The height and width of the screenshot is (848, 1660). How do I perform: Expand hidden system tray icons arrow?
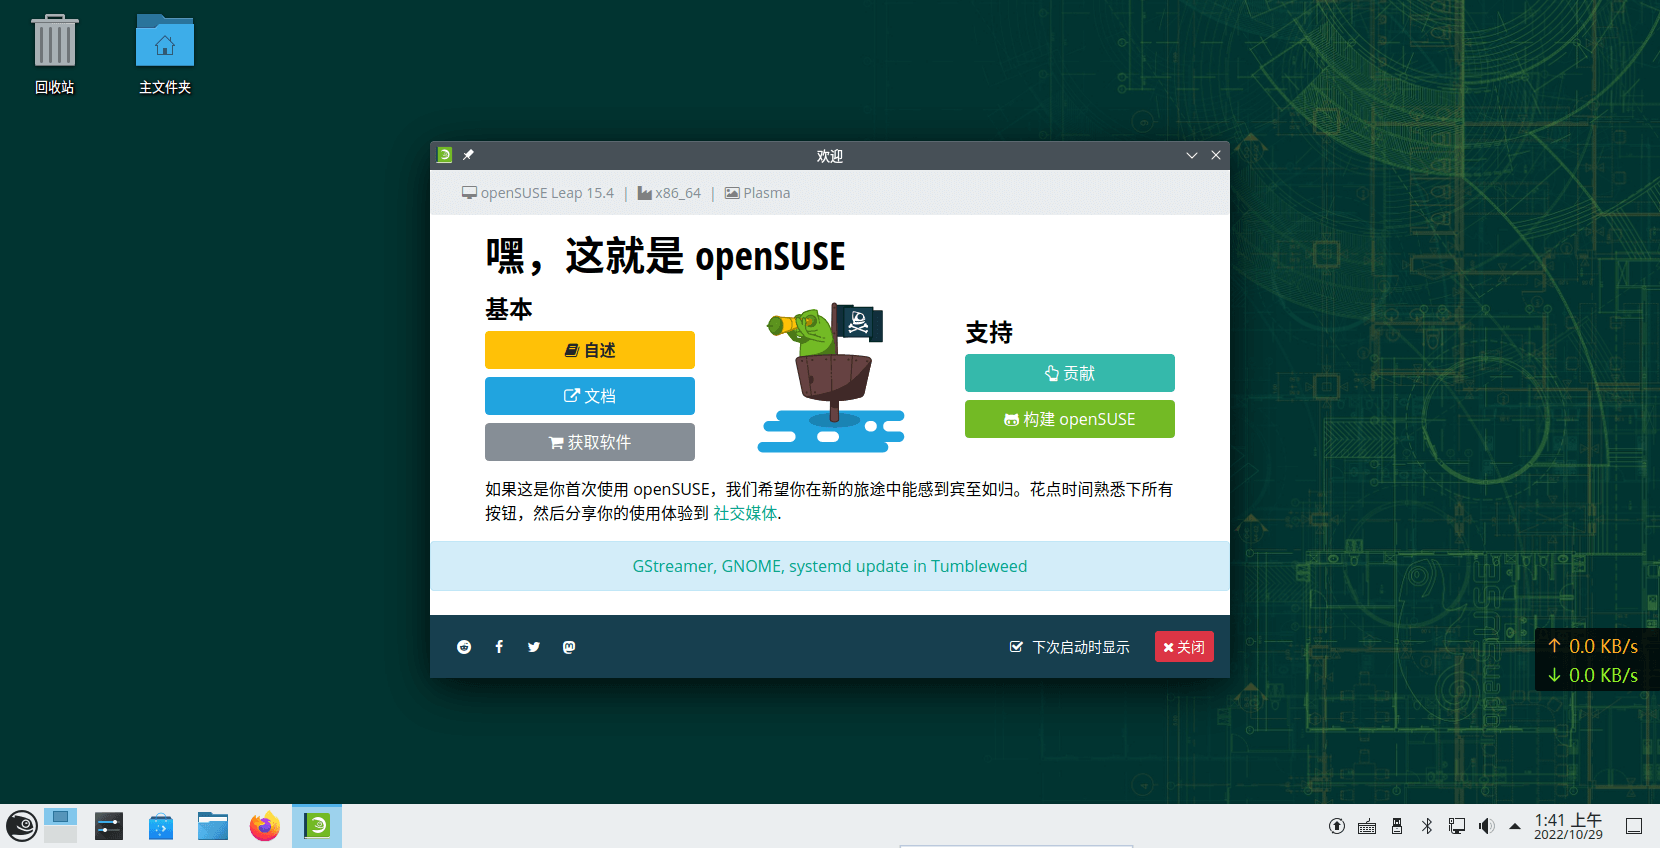click(x=1515, y=826)
